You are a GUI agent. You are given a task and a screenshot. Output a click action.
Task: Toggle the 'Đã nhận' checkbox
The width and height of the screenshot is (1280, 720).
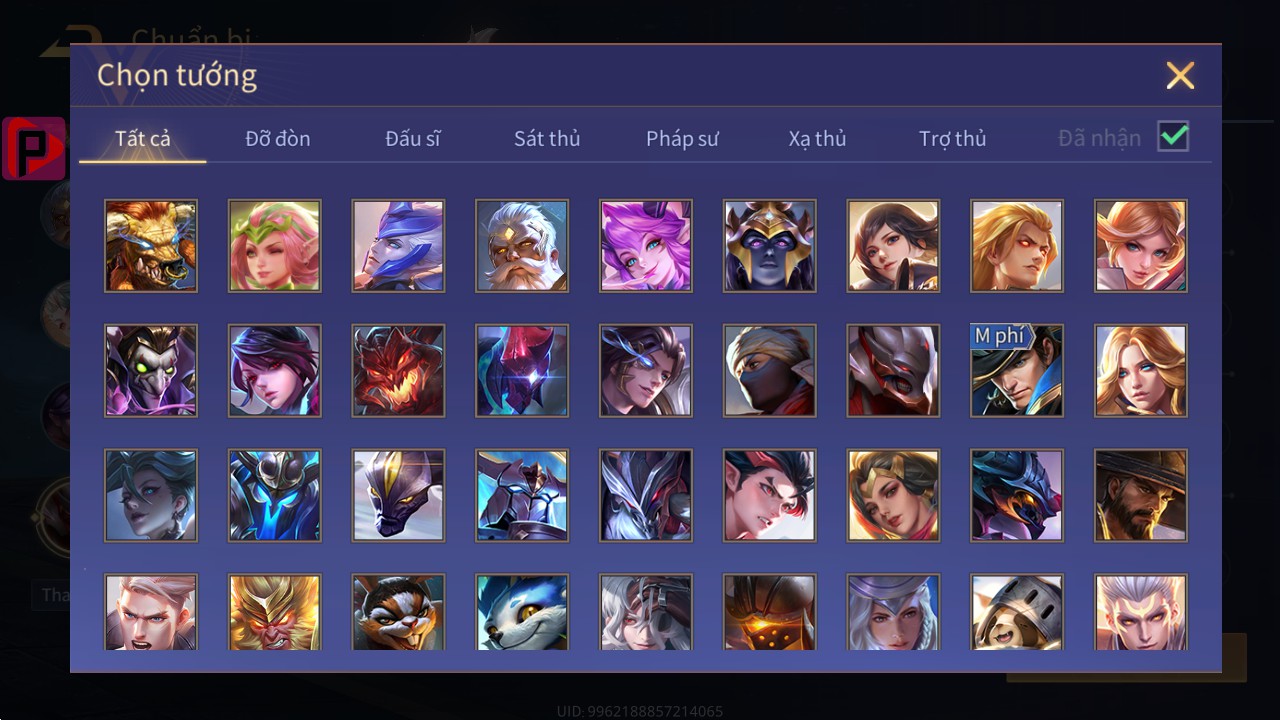[1173, 137]
